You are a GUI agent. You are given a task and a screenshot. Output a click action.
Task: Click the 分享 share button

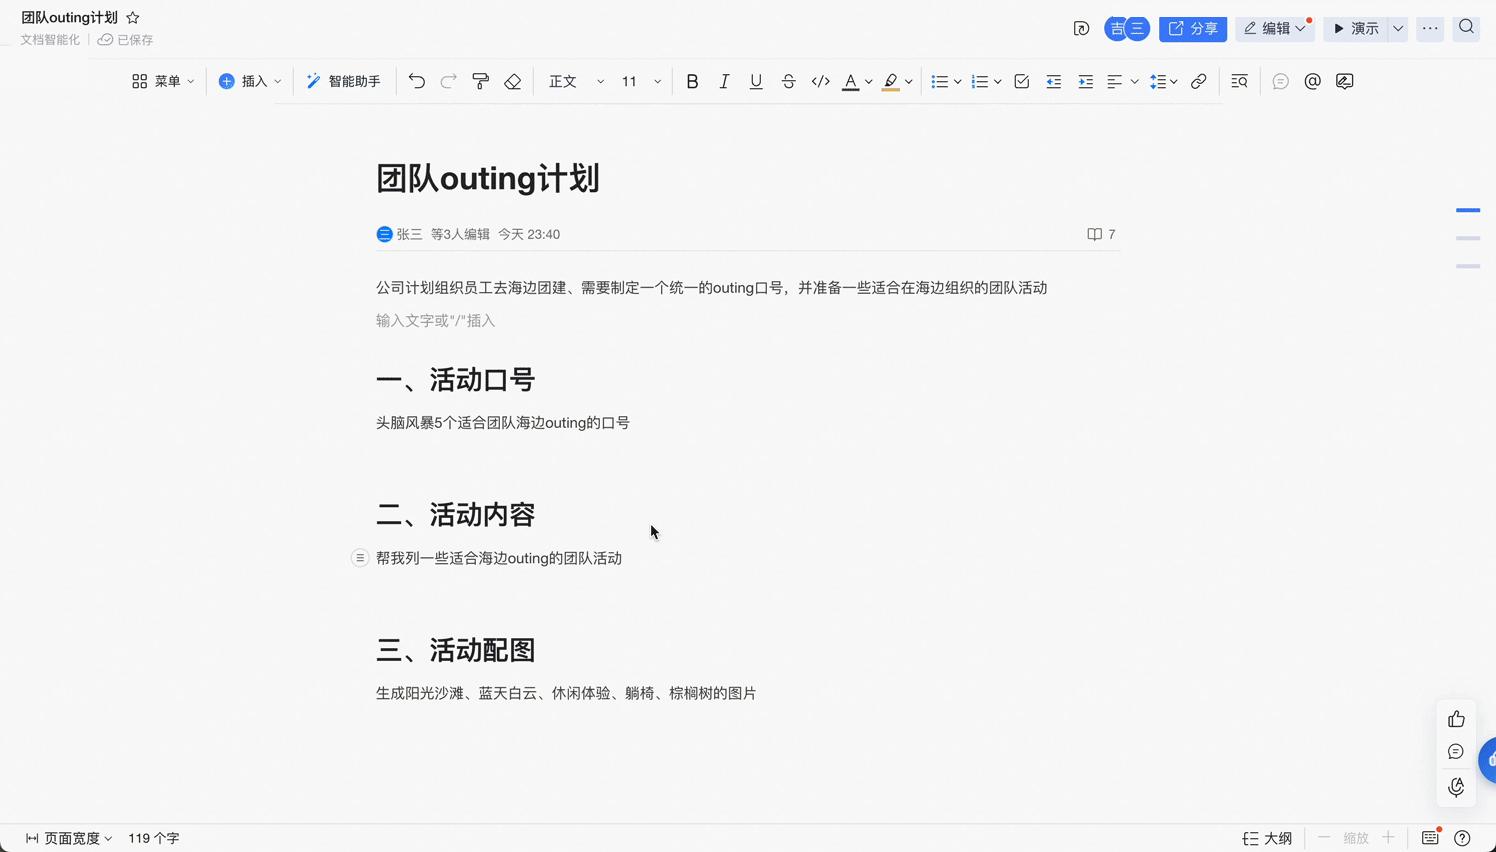(x=1192, y=28)
